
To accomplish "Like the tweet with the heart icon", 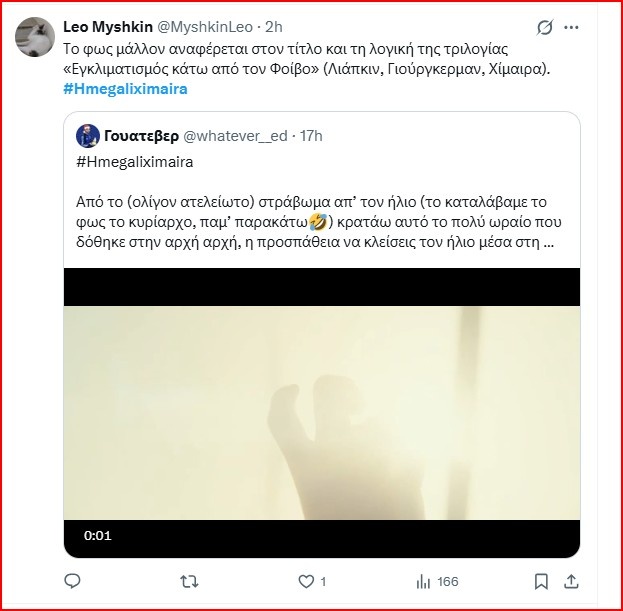I will (306, 580).
